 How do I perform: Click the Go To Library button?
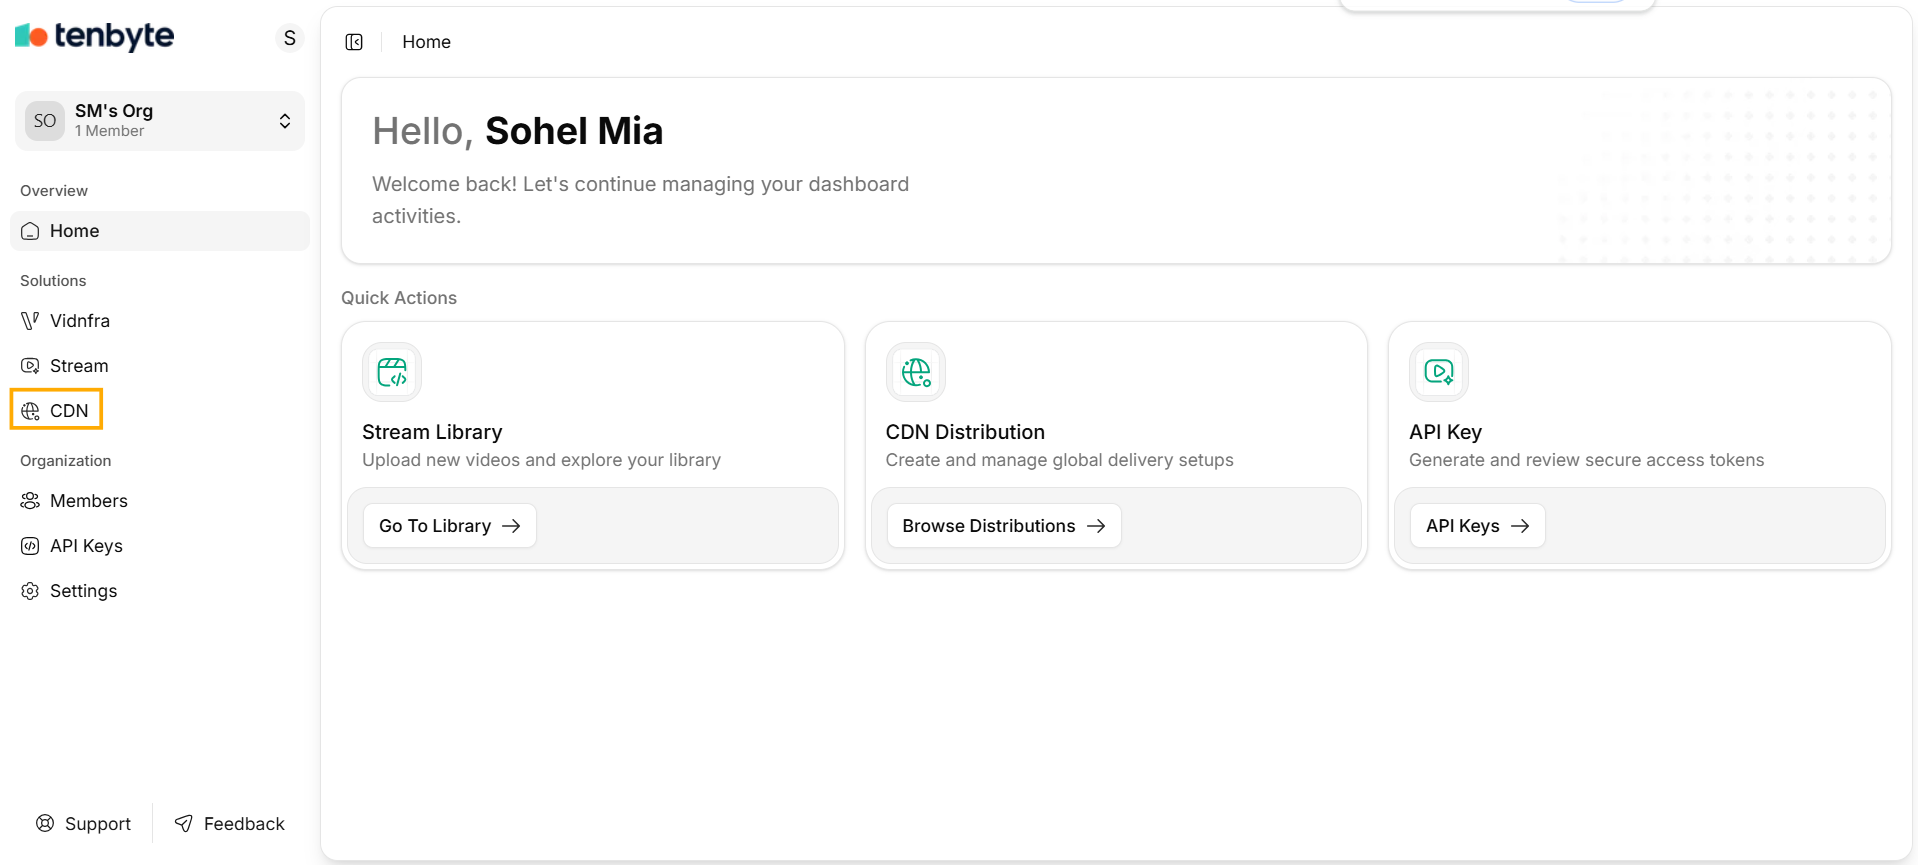[450, 526]
